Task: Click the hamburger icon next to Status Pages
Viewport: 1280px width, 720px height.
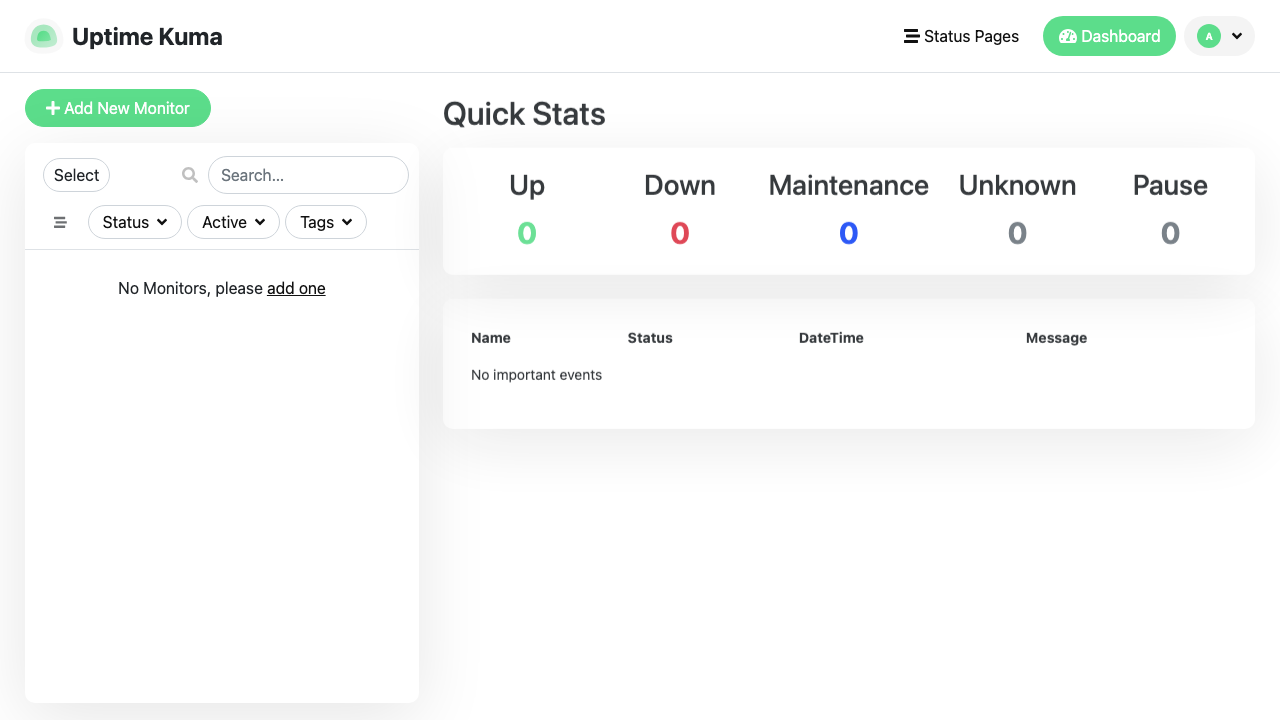Action: tap(911, 36)
